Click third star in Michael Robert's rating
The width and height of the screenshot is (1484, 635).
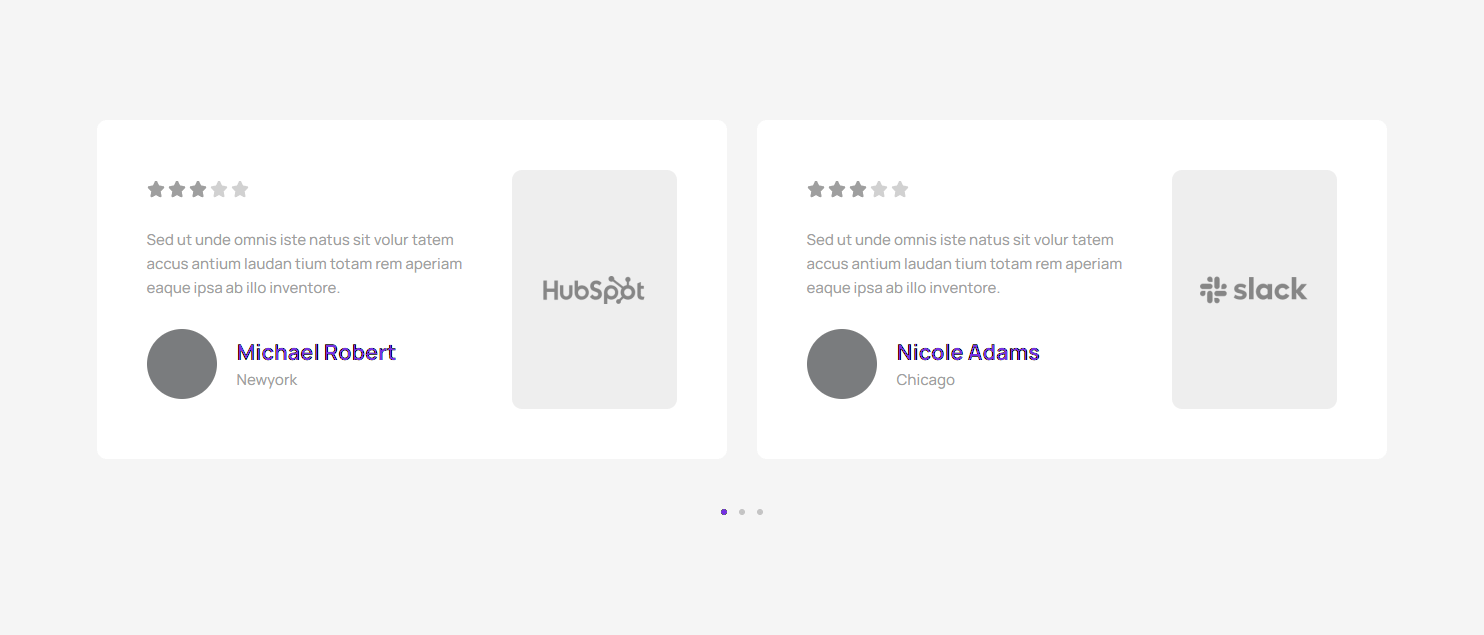coord(198,189)
